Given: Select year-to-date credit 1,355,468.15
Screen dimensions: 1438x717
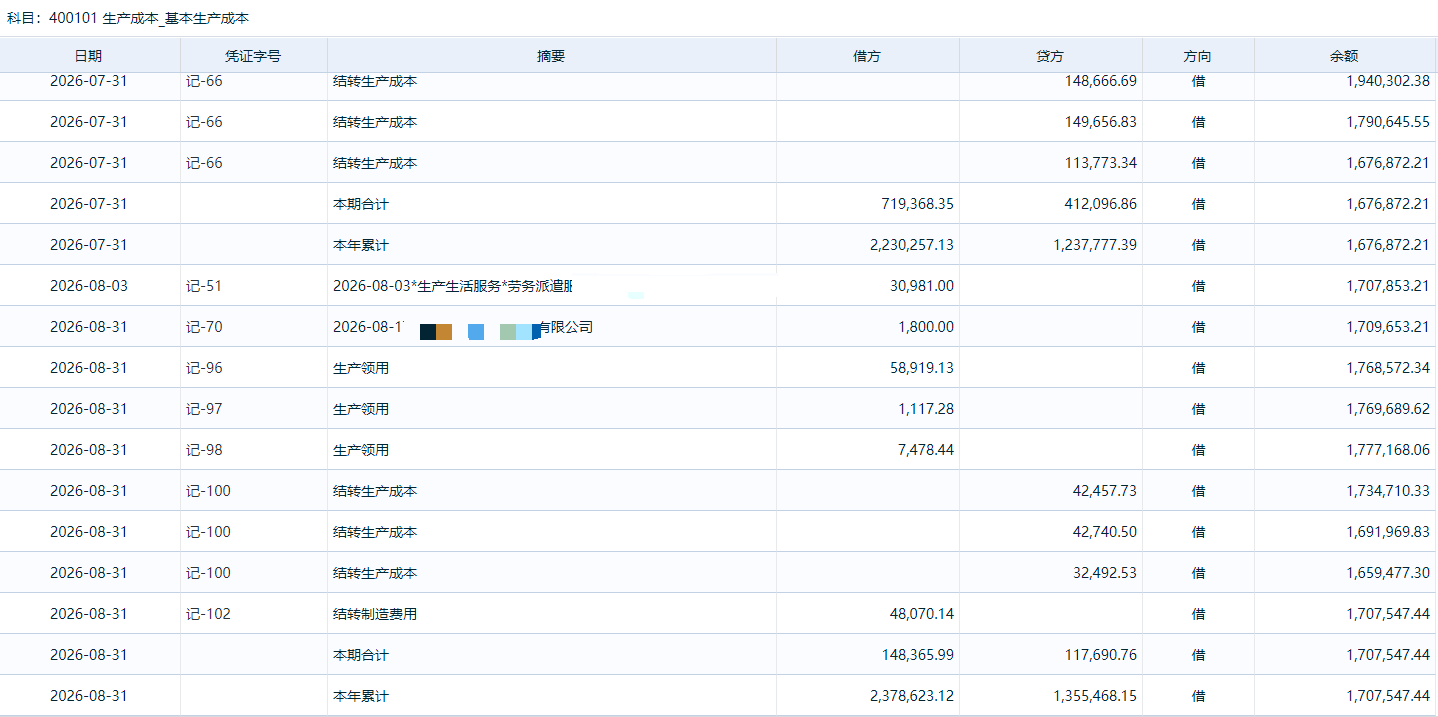Looking at the screenshot, I should tap(1095, 696).
